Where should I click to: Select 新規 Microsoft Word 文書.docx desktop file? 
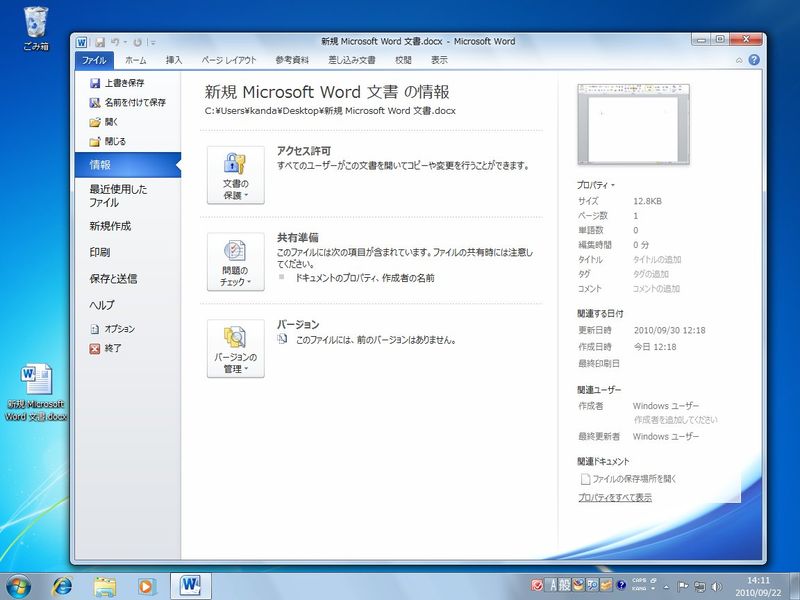[36, 392]
